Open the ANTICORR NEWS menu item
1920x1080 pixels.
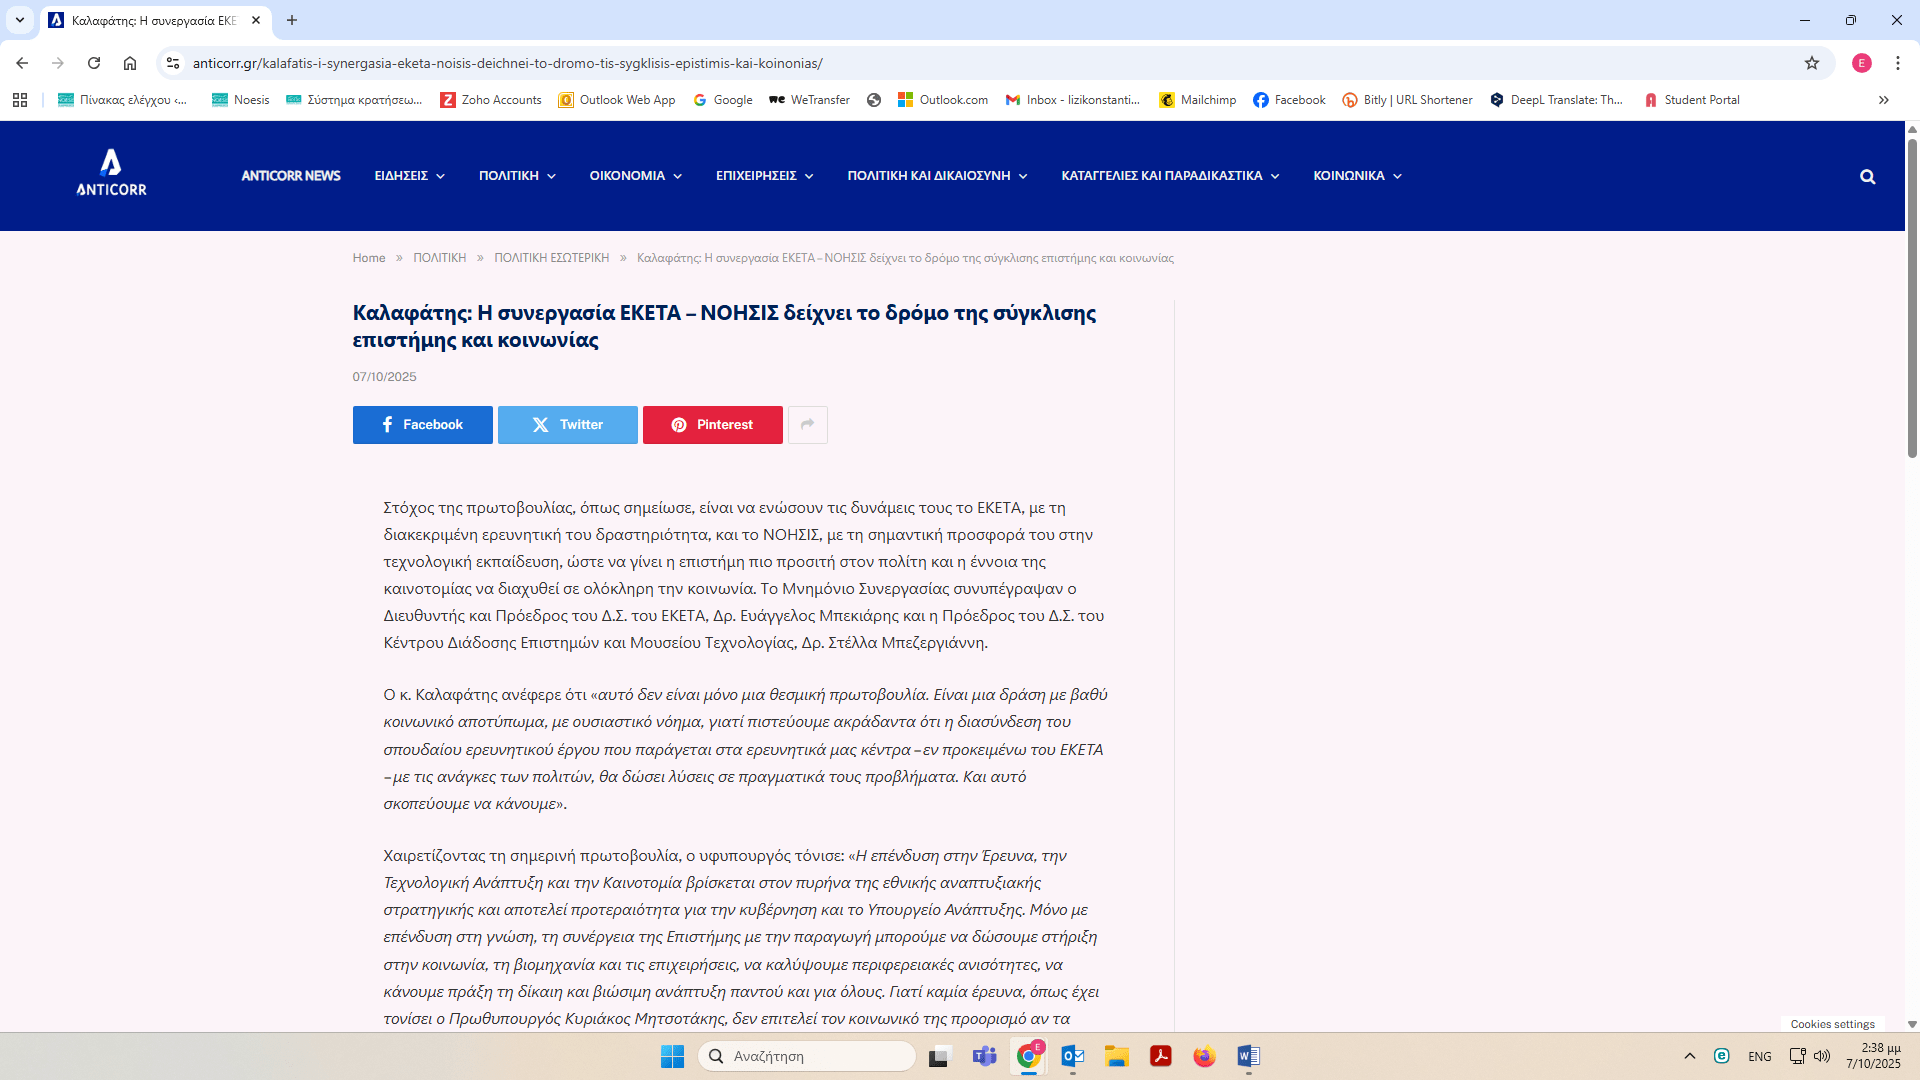click(291, 176)
